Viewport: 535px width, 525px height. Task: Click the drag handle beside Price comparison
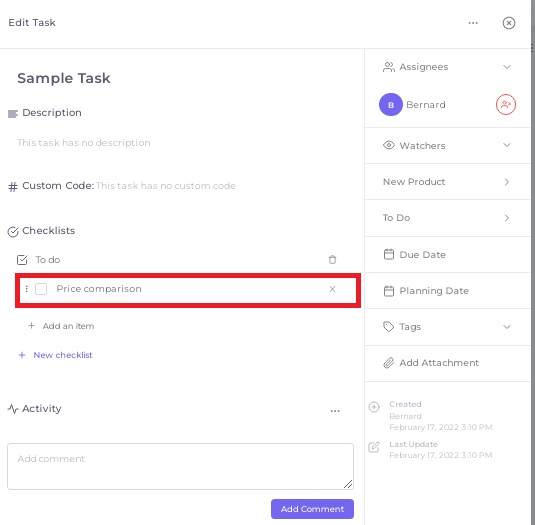point(27,289)
